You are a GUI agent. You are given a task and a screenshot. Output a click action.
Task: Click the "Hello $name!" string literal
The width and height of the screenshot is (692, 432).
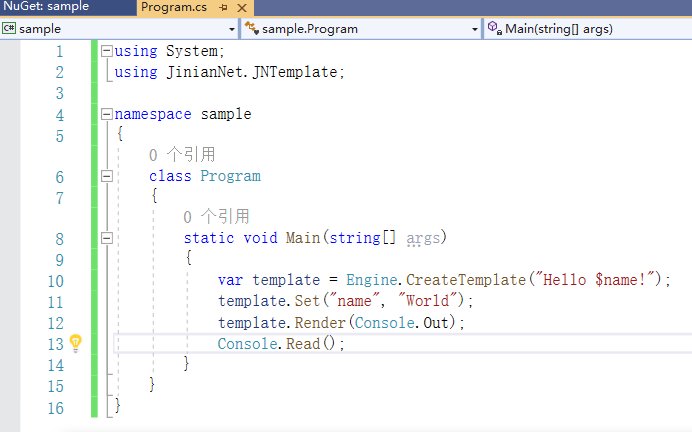click(x=594, y=280)
